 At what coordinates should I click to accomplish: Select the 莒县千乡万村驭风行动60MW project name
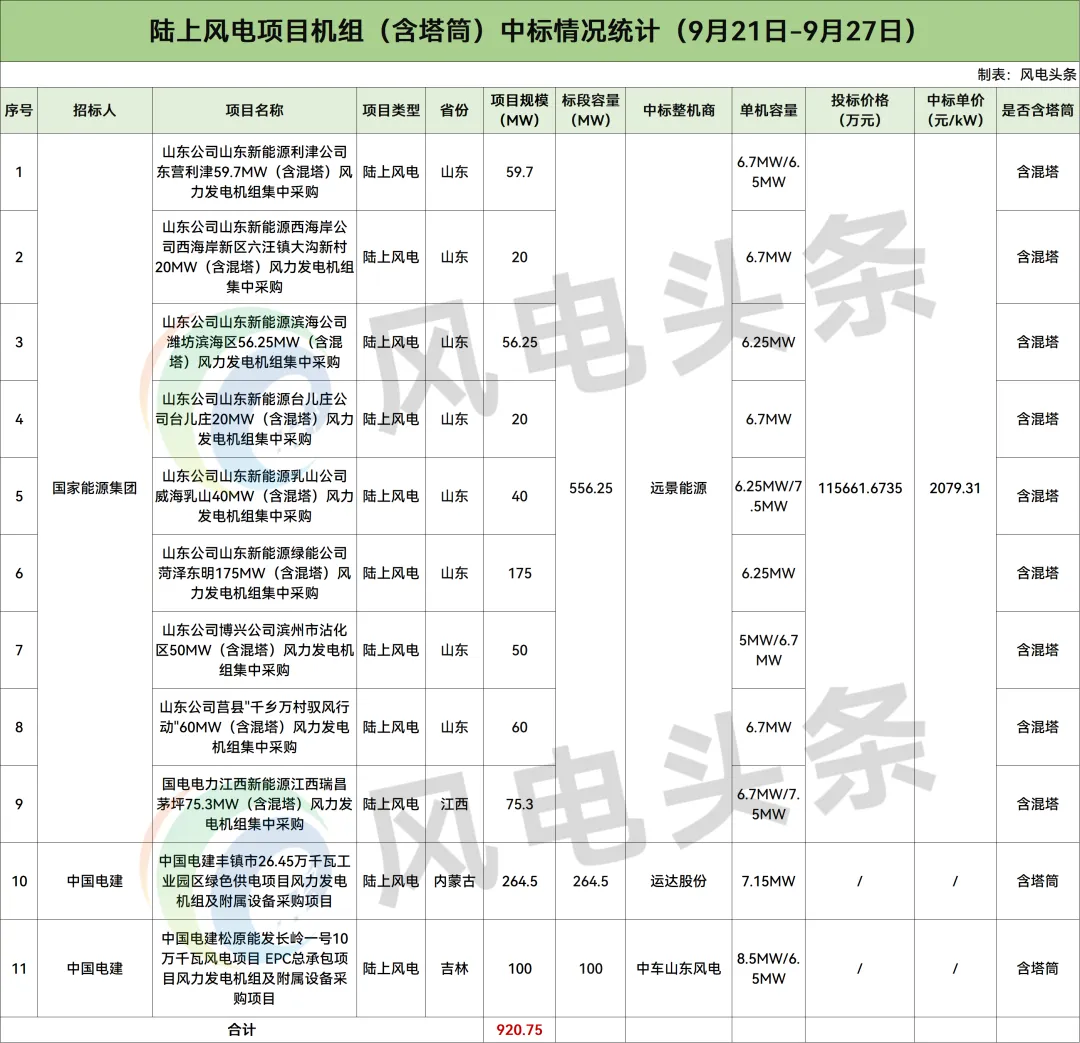(x=254, y=727)
